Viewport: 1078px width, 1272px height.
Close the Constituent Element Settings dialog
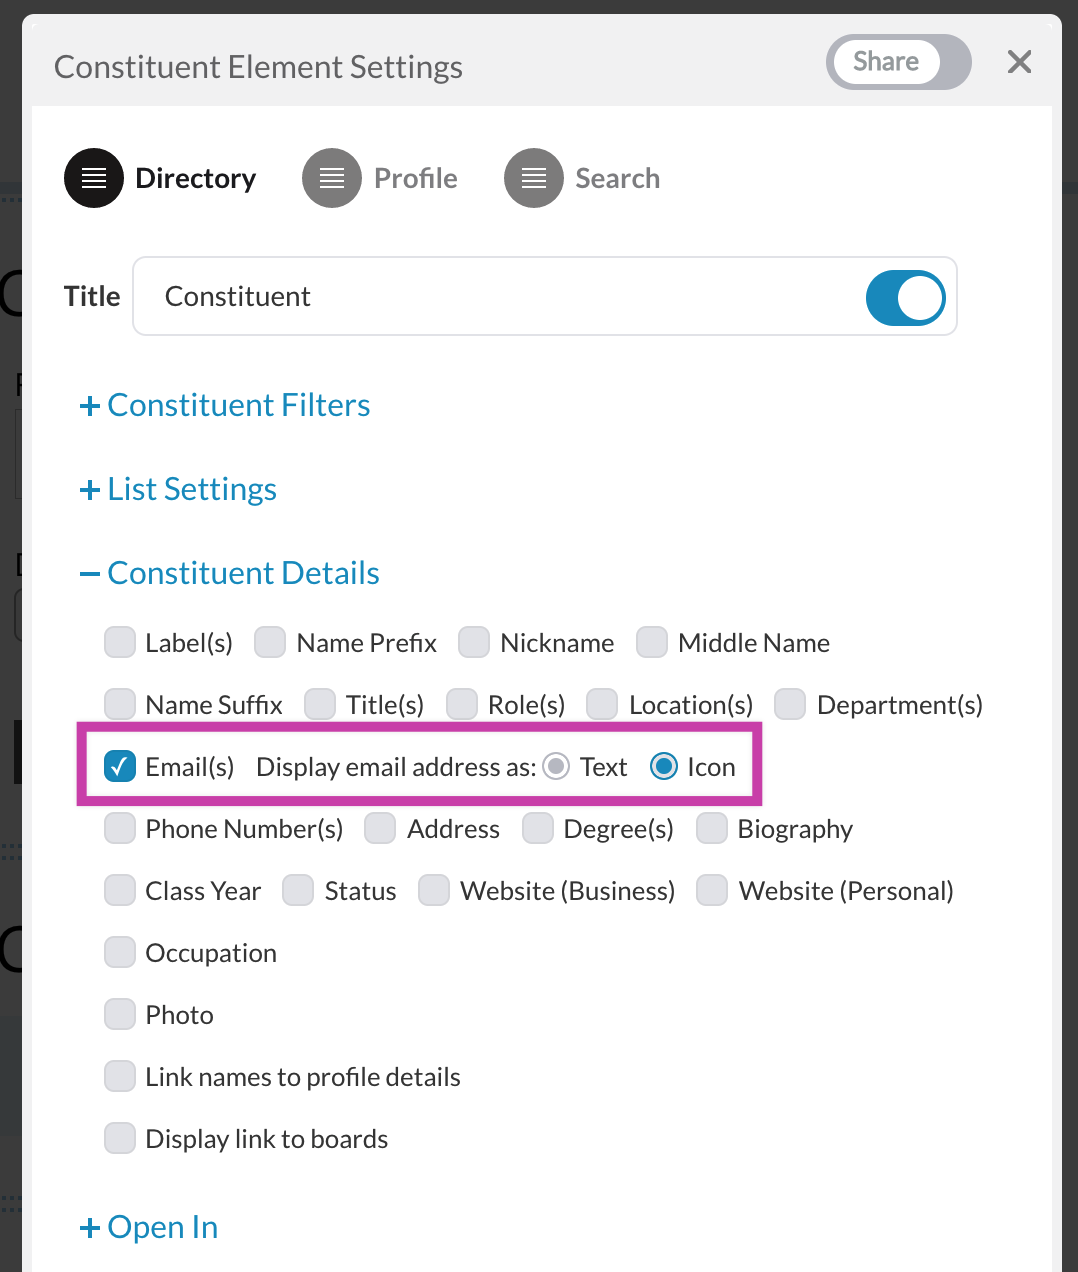(1019, 62)
